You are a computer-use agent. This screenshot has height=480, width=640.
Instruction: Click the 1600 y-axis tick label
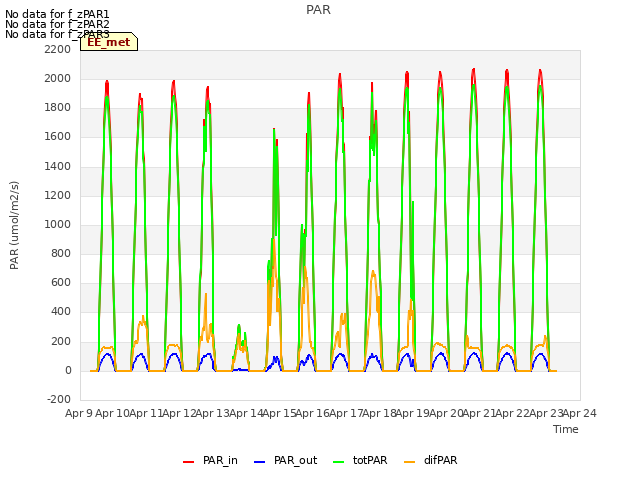pyautogui.click(x=58, y=137)
